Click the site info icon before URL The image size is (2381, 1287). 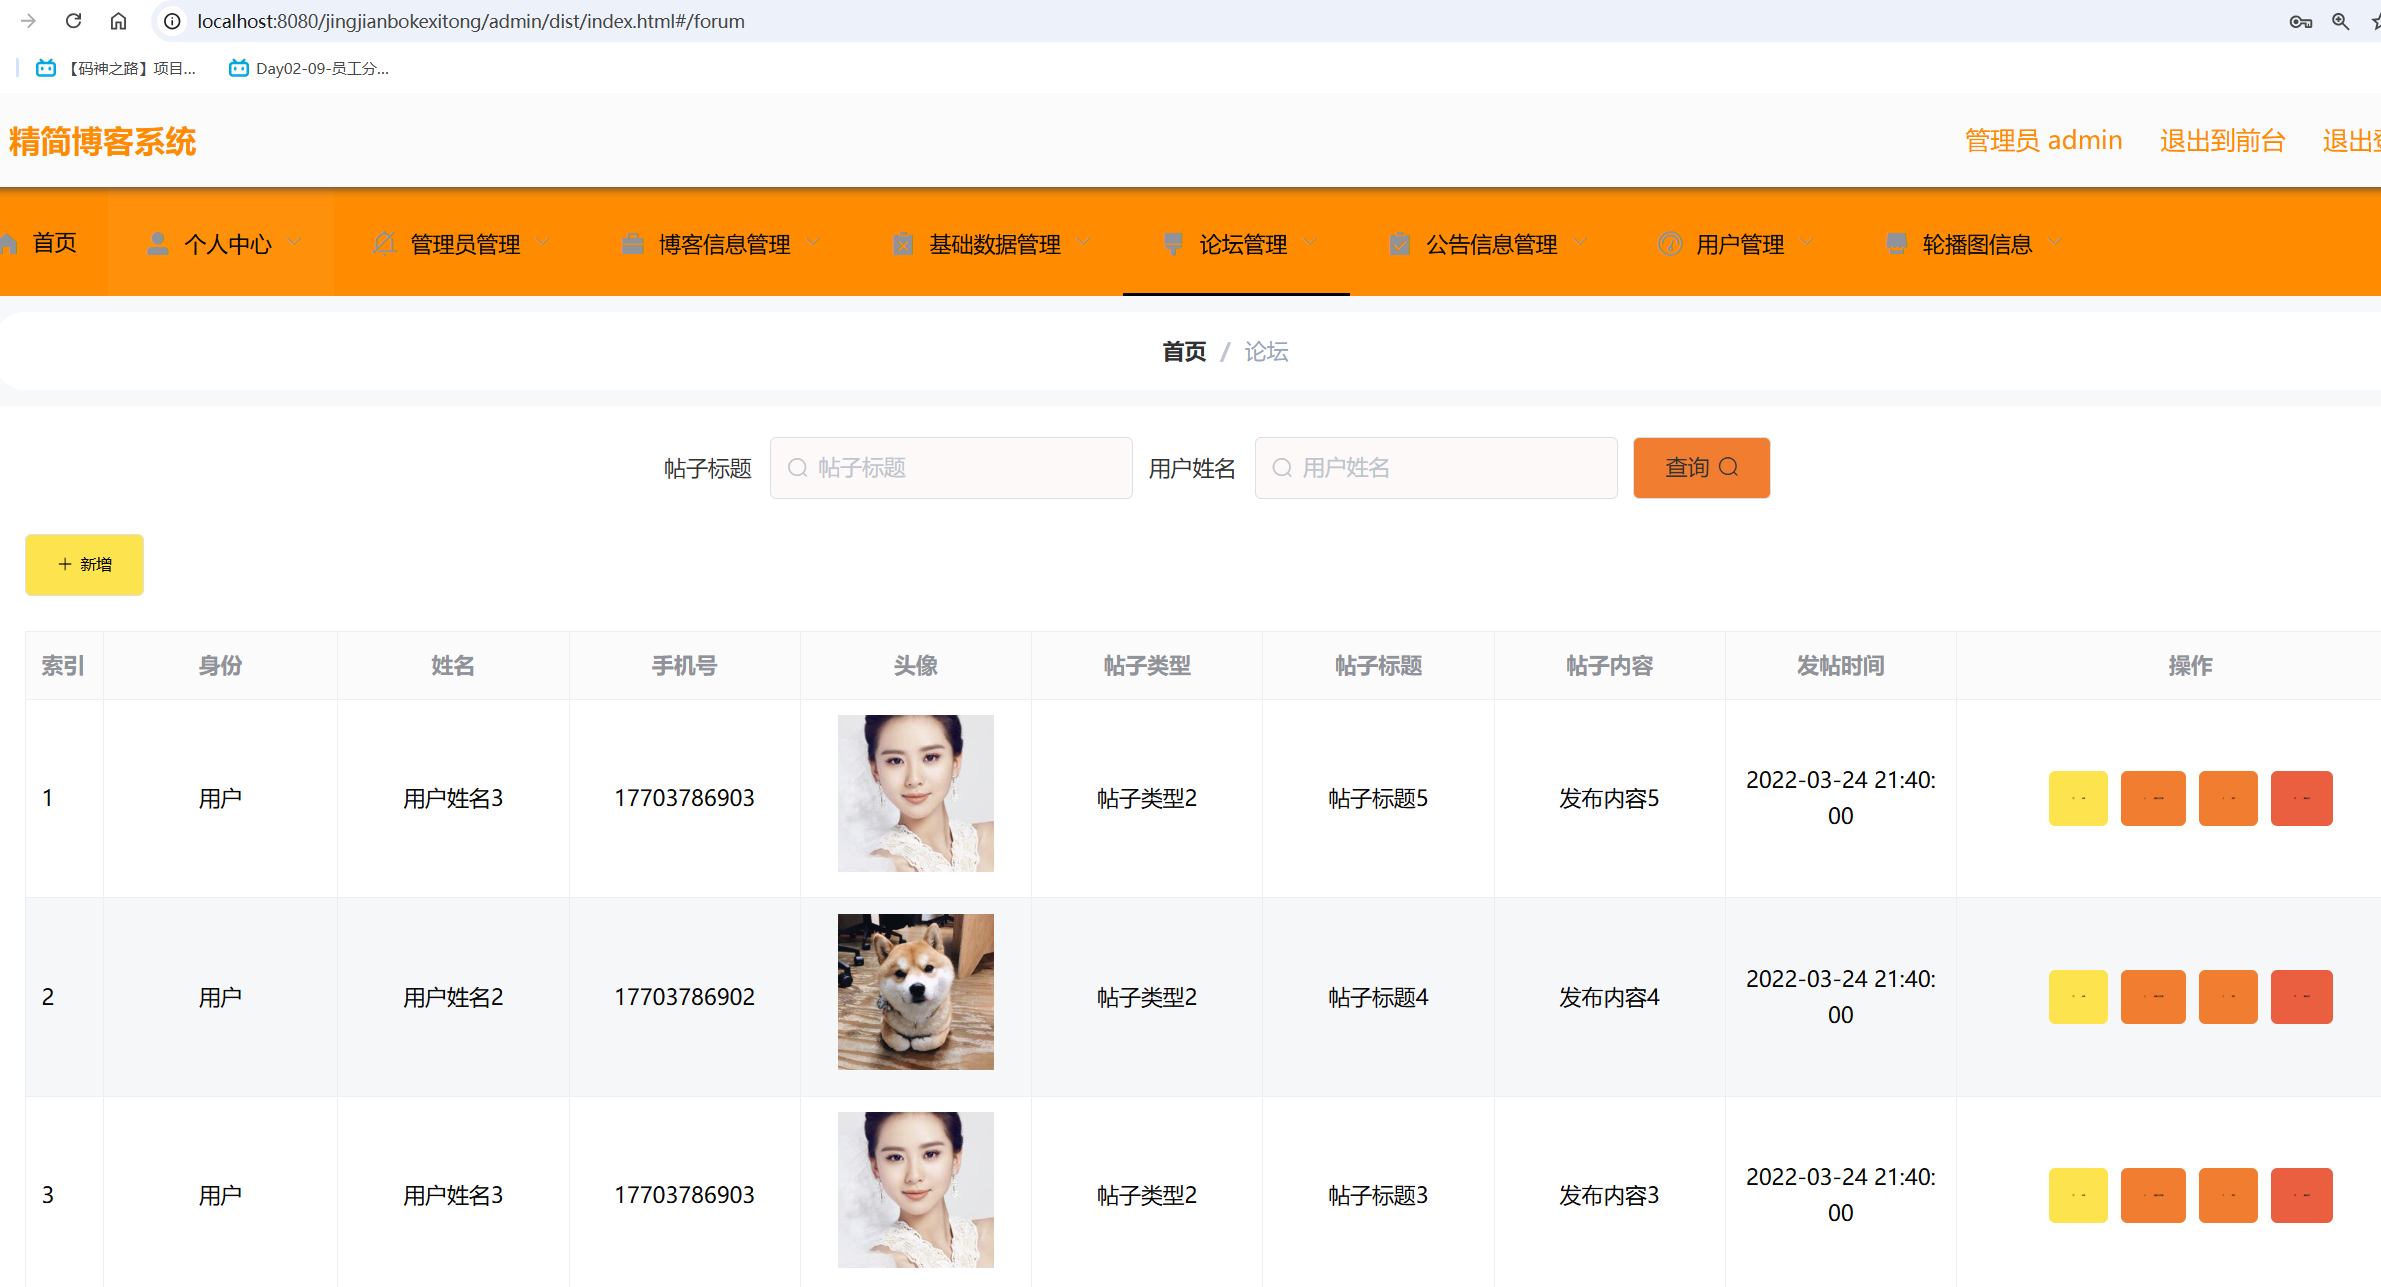tap(172, 21)
